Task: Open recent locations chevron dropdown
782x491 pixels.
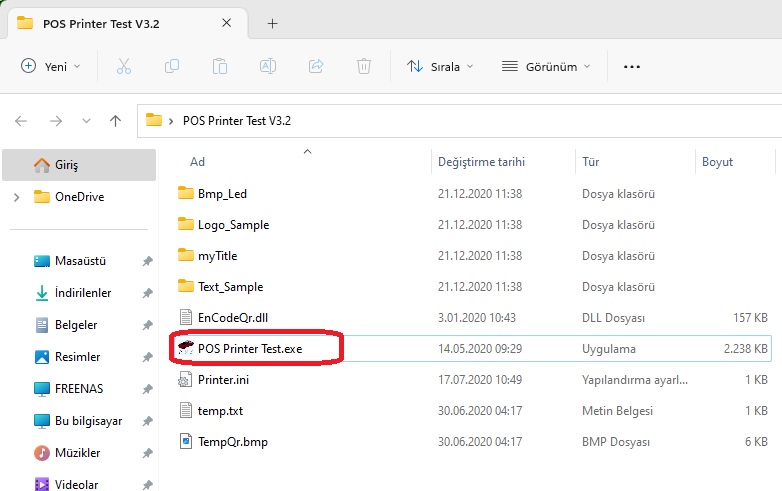Action: 84,121
